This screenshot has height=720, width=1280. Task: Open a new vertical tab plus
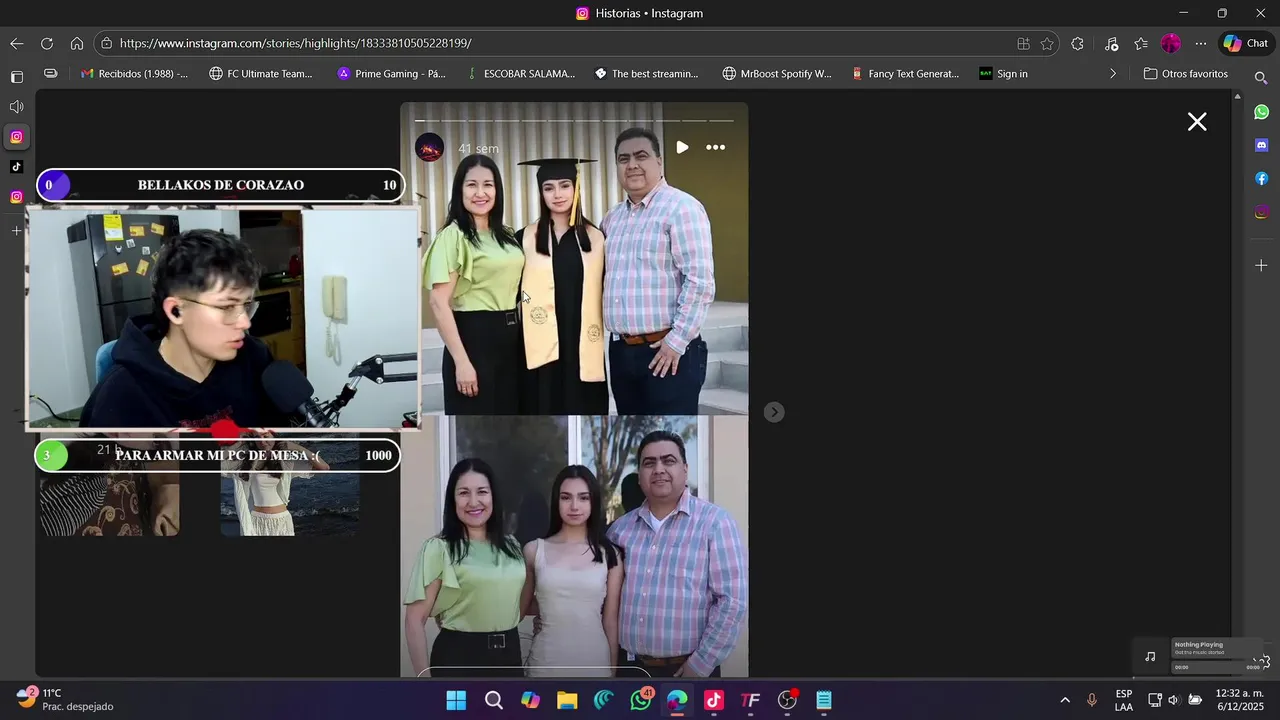click(x=16, y=231)
